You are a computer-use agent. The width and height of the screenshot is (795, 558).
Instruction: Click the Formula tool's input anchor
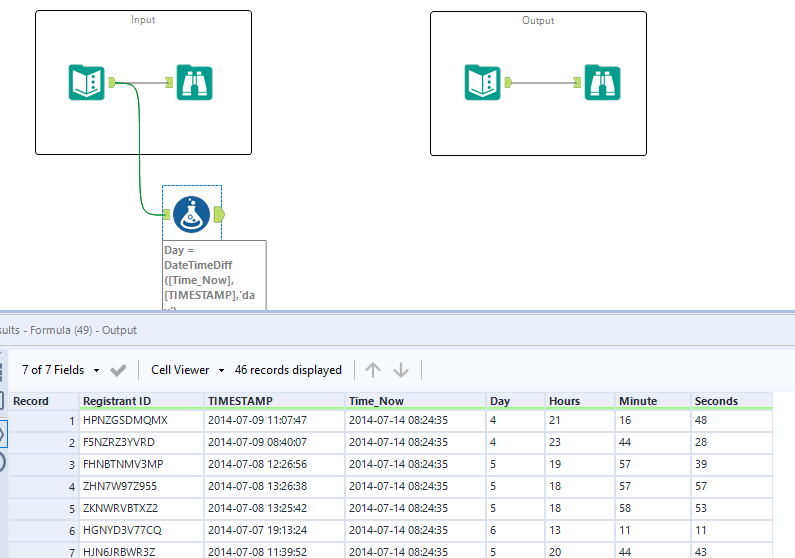point(167,213)
